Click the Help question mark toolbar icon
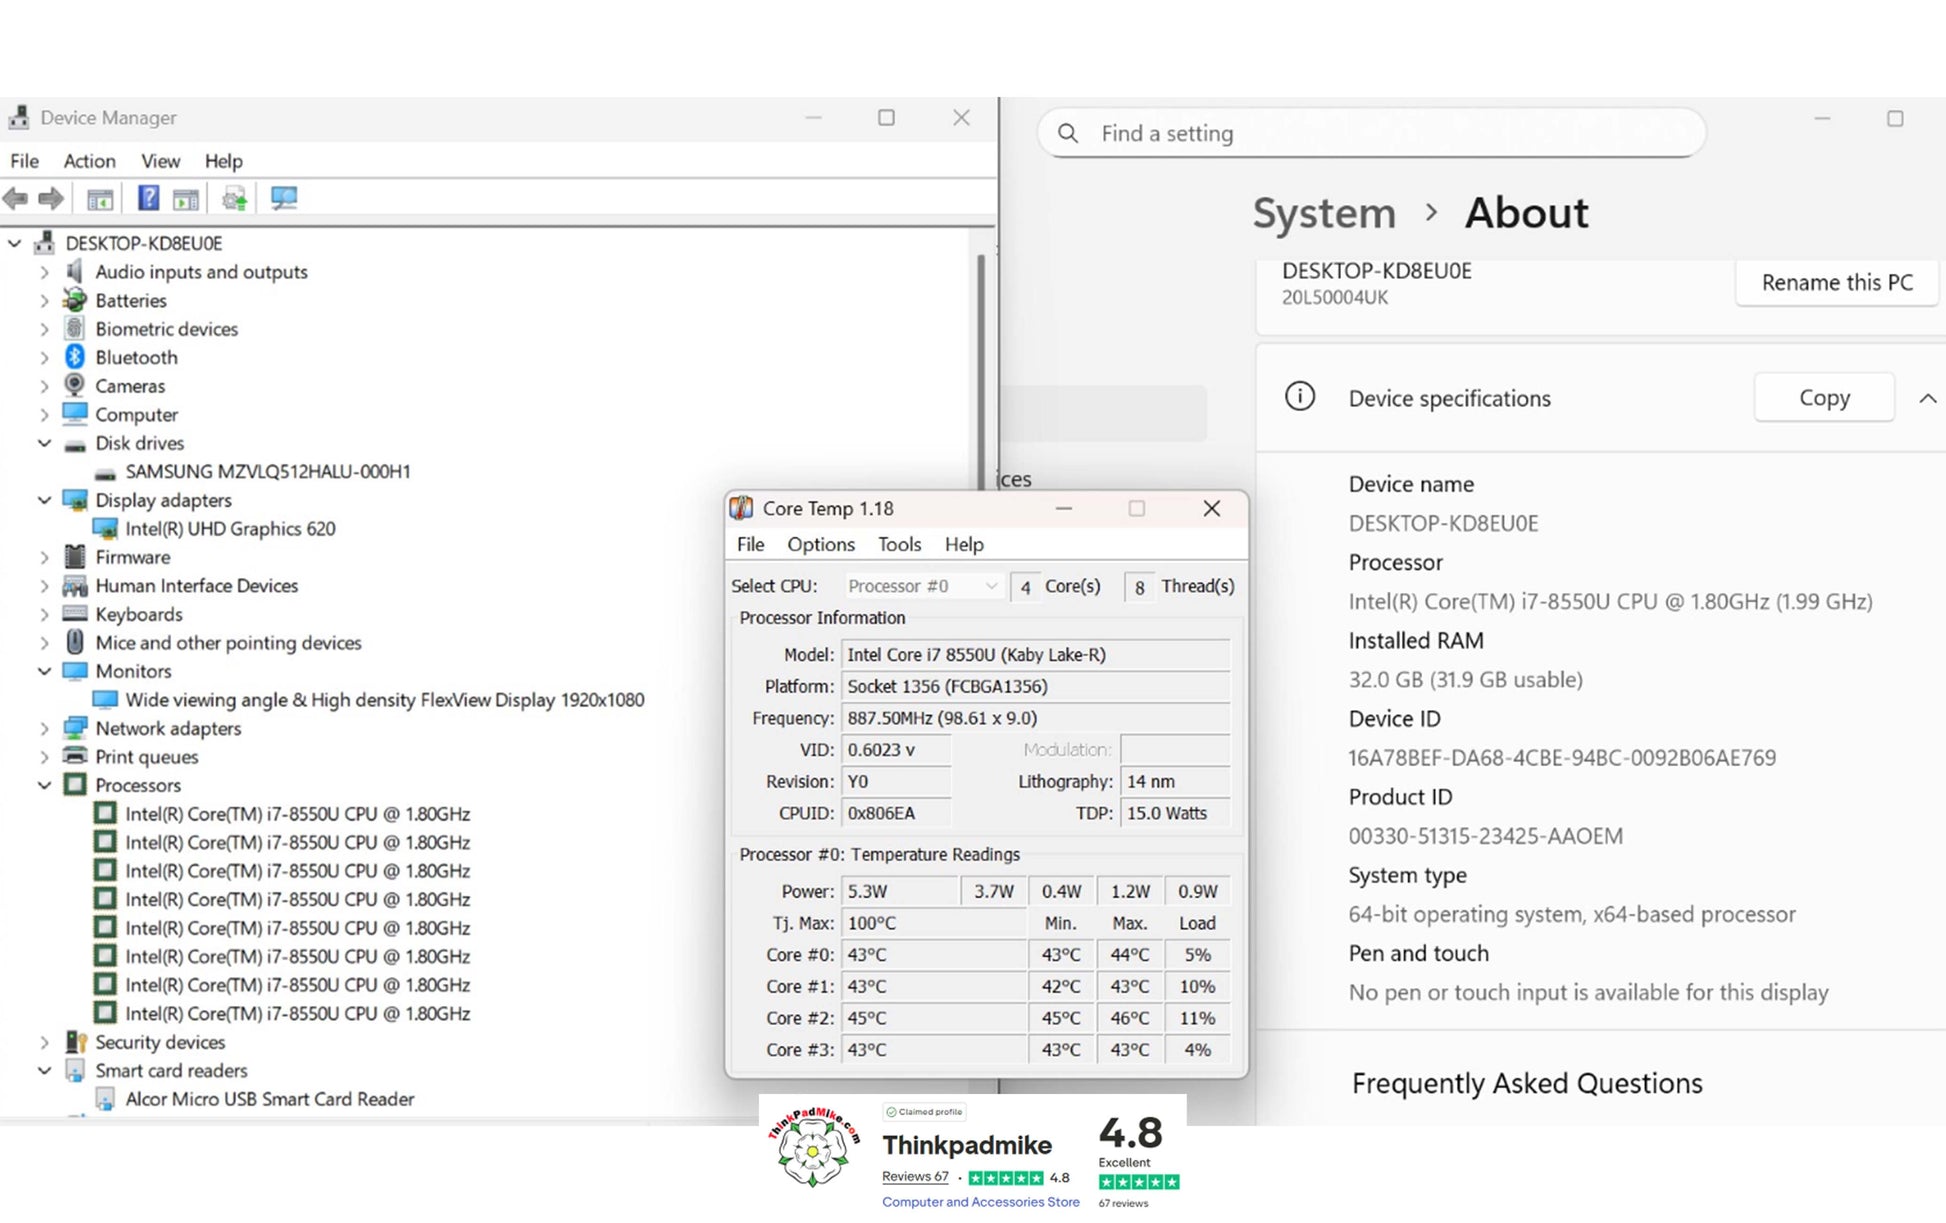1946x1223 pixels. [x=148, y=198]
